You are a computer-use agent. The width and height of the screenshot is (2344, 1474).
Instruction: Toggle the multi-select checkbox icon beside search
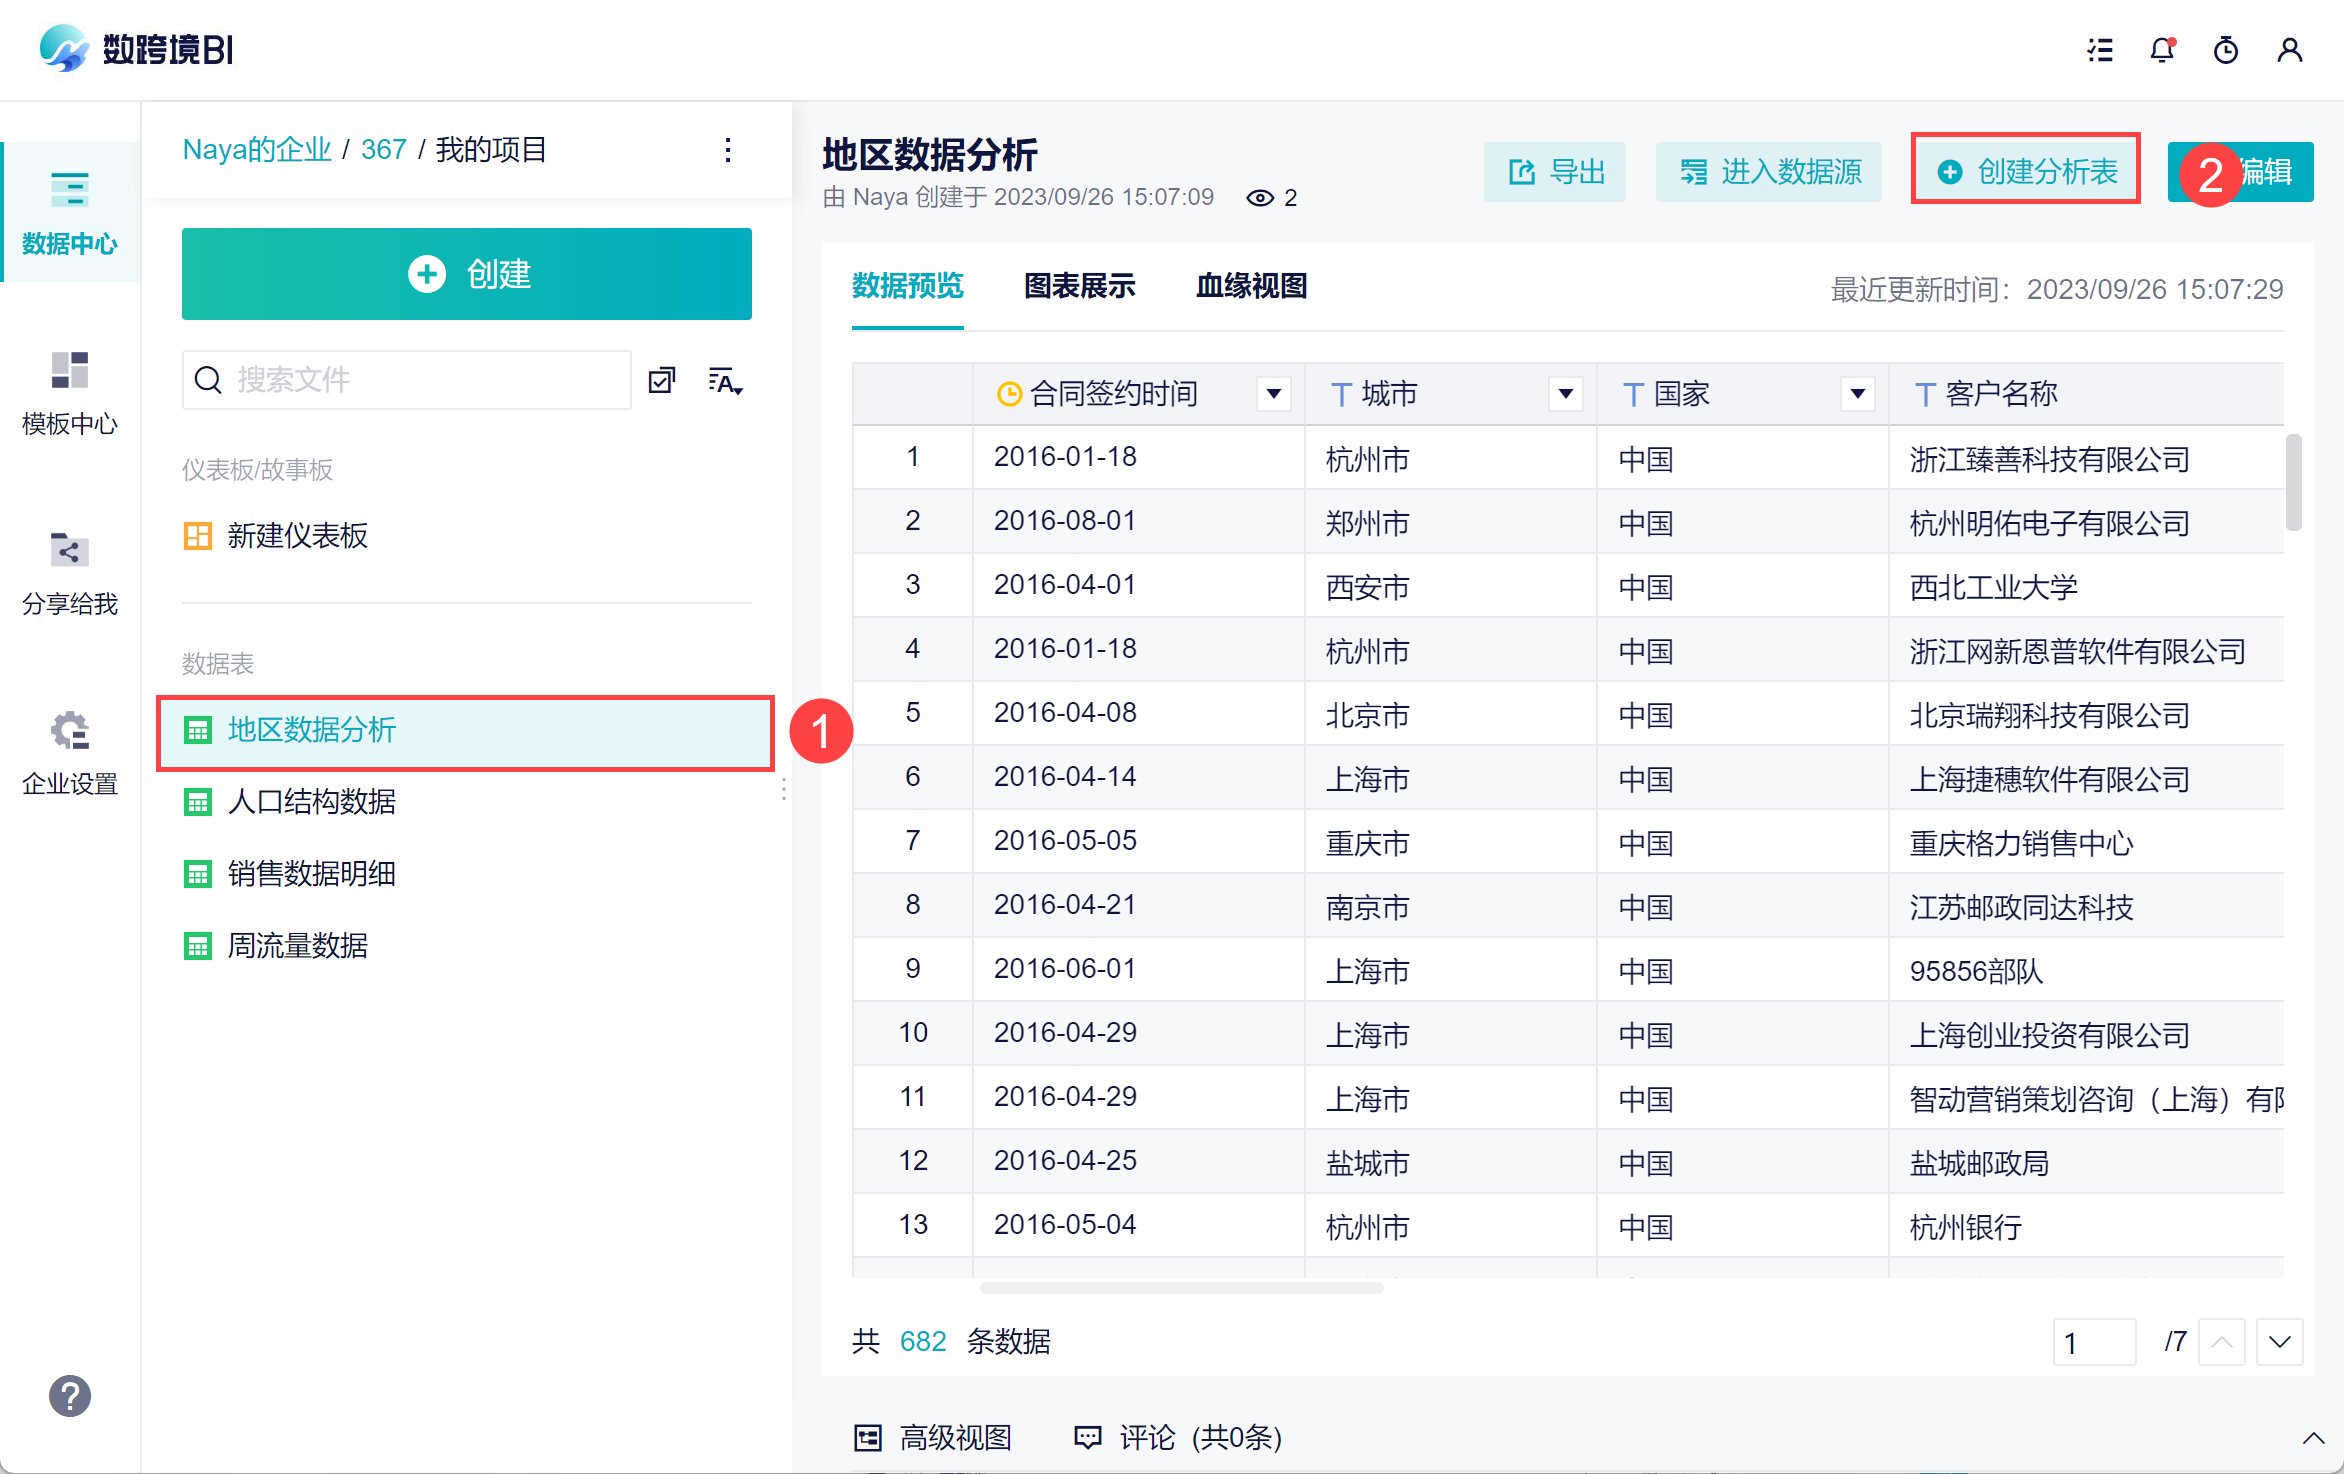pos(662,381)
